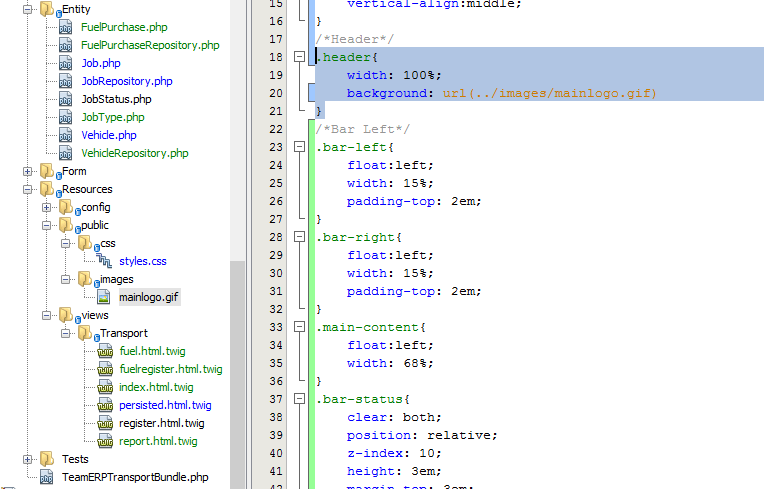Click the TeamERPTransportBundle.php file icon
The width and height of the screenshot is (764, 489).
(47, 477)
